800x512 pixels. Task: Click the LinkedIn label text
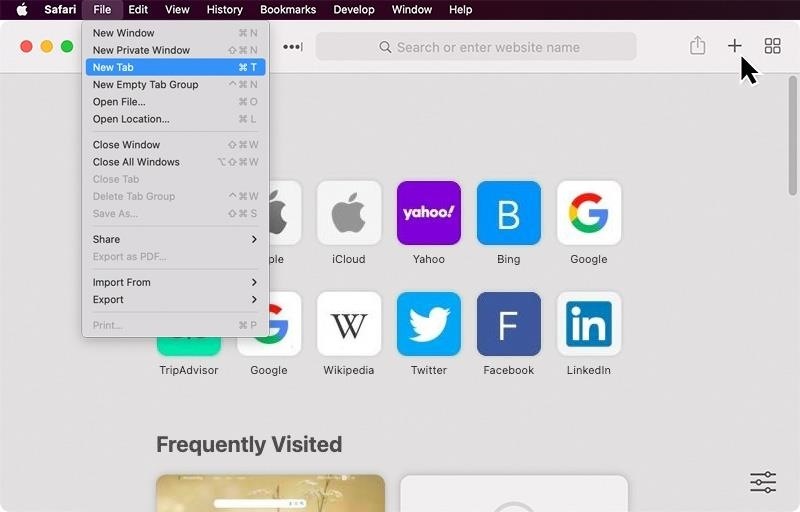(x=589, y=370)
